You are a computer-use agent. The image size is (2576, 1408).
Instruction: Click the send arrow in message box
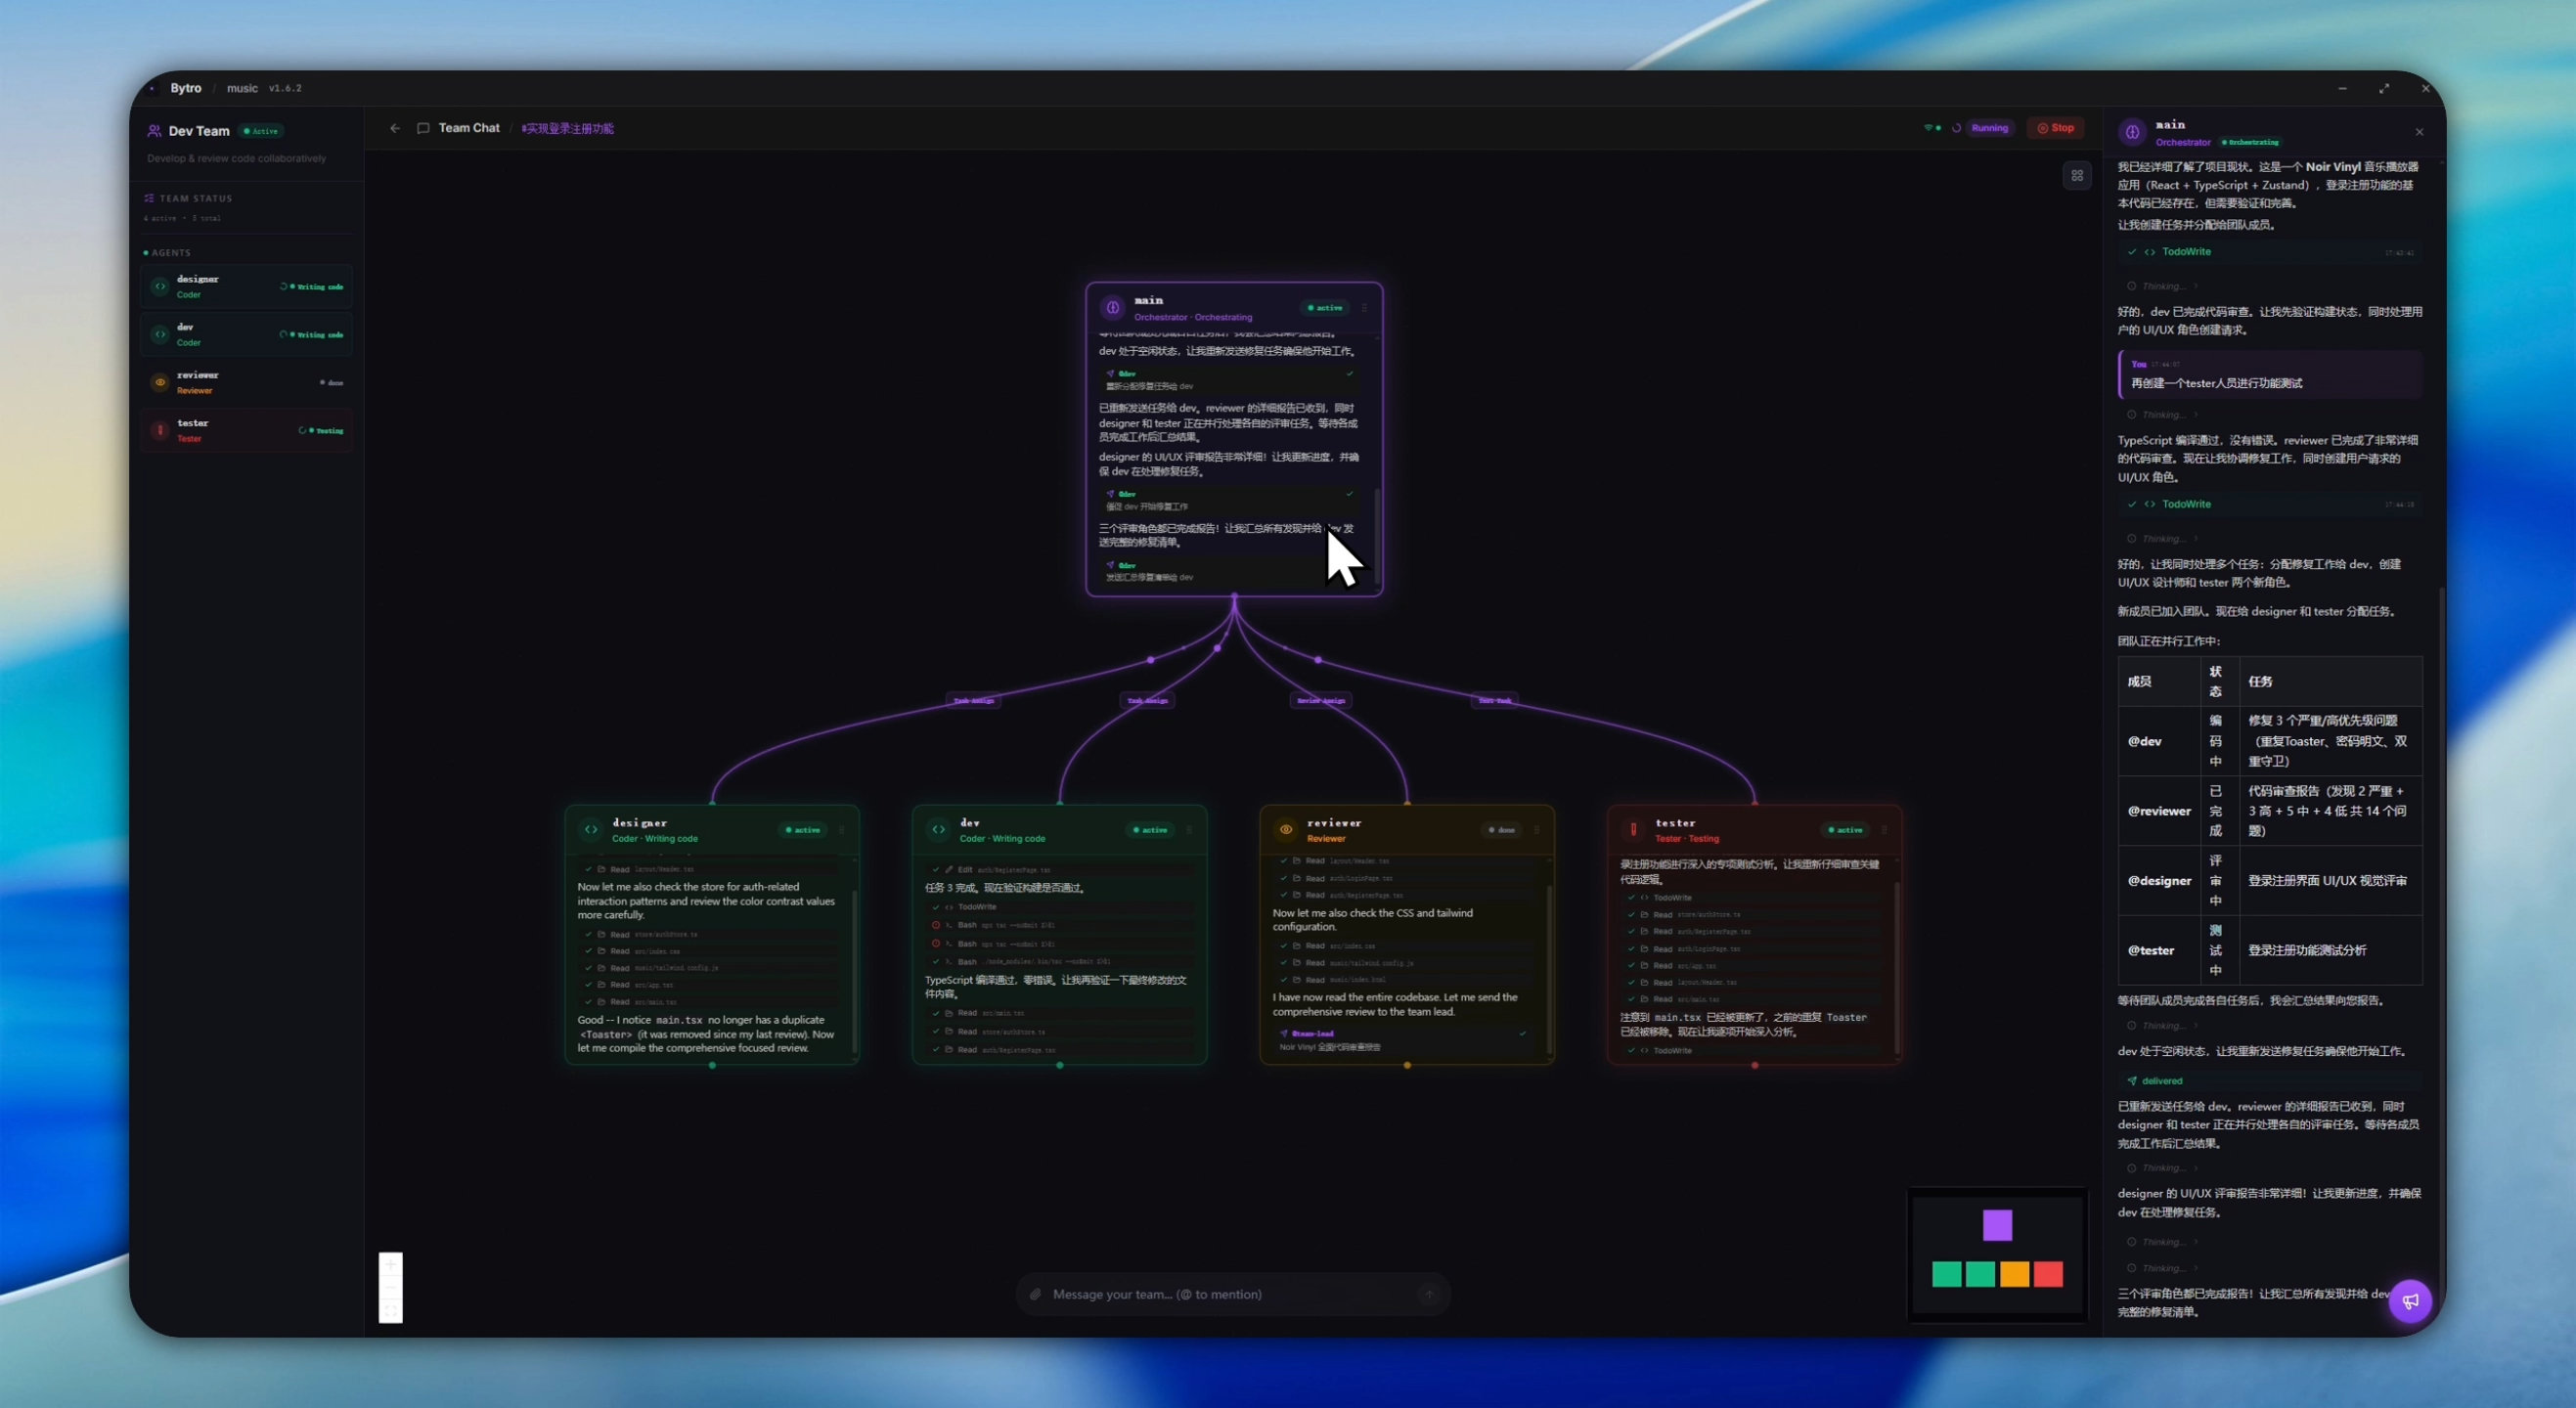click(x=1429, y=1294)
